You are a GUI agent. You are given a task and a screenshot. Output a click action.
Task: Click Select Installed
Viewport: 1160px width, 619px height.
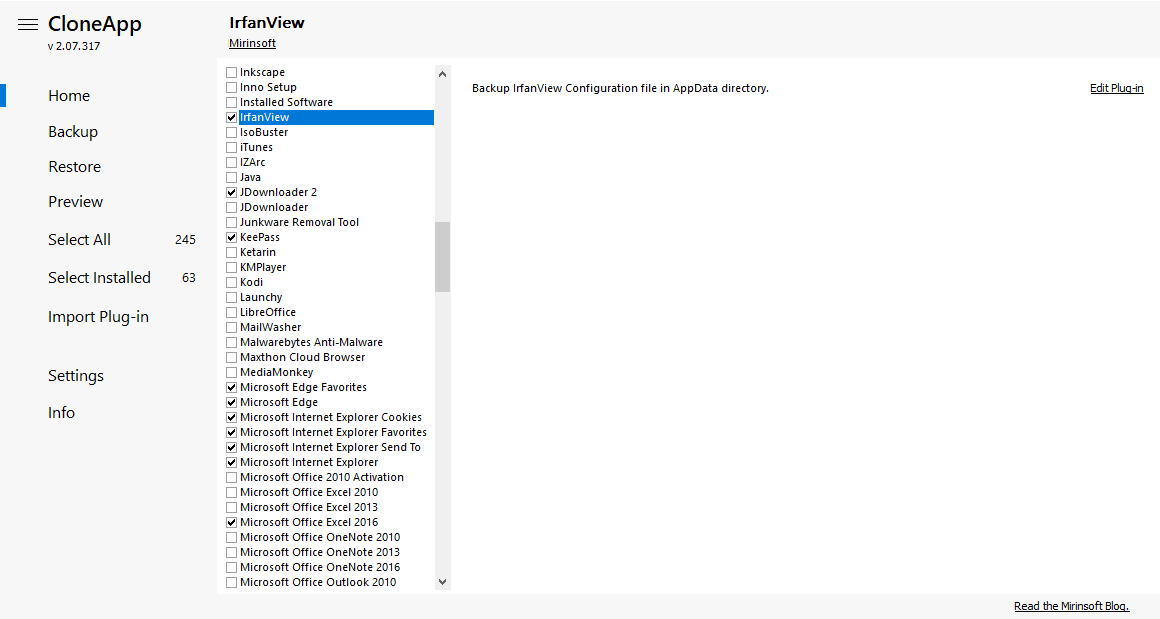coord(99,277)
